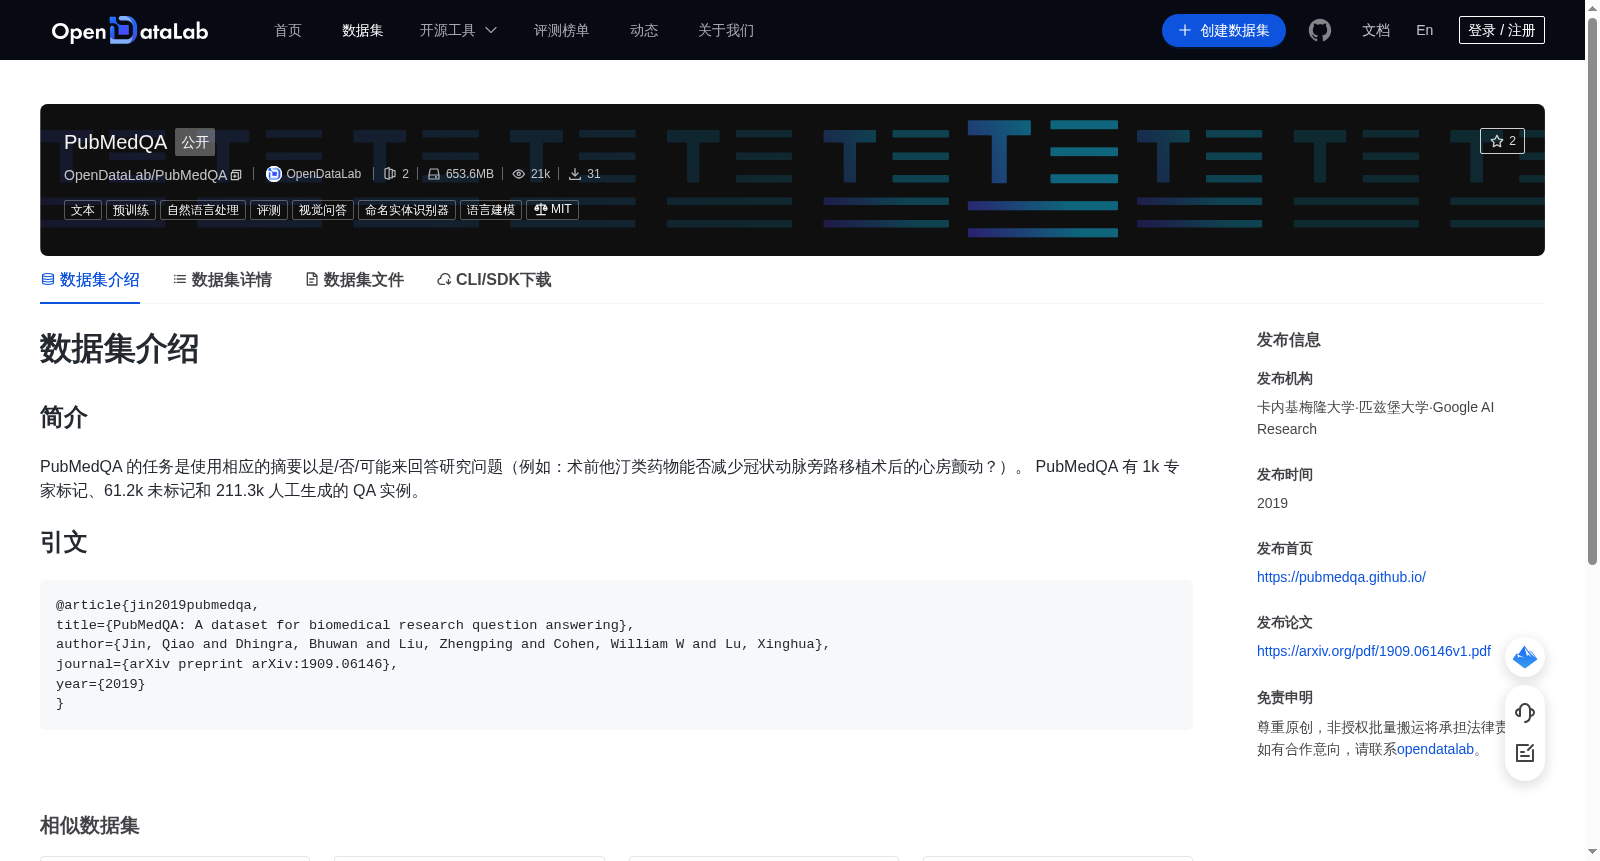Image resolution: width=1600 pixels, height=861 pixels.
Task: Open 评测榜单 navigation item
Action: pyautogui.click(x=562, y=30)
